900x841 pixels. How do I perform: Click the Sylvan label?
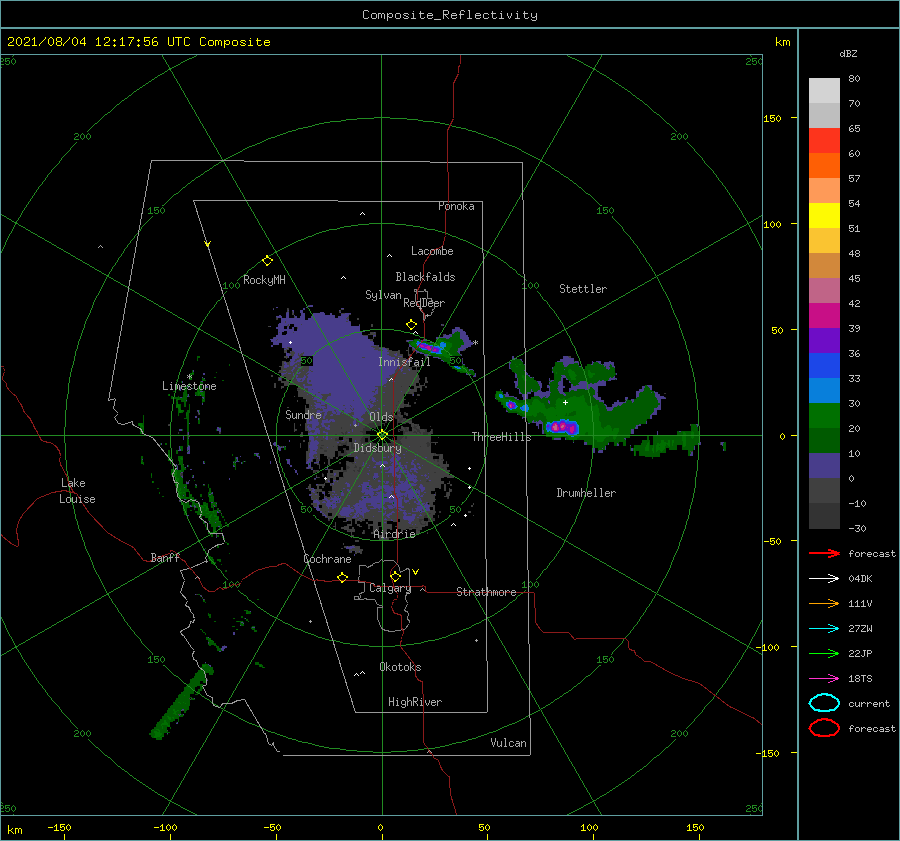(x=383, y=295)
